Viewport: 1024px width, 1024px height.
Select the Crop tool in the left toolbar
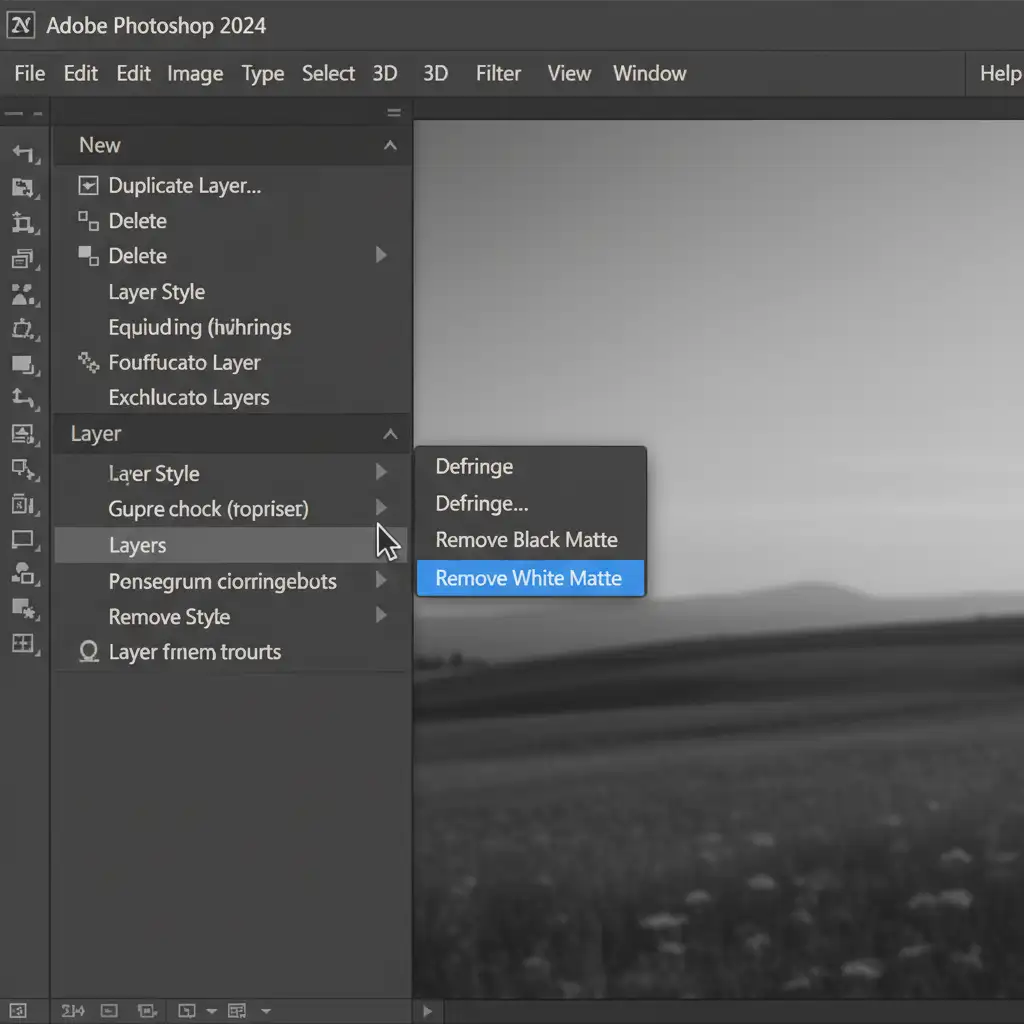(x=22, y=223)
